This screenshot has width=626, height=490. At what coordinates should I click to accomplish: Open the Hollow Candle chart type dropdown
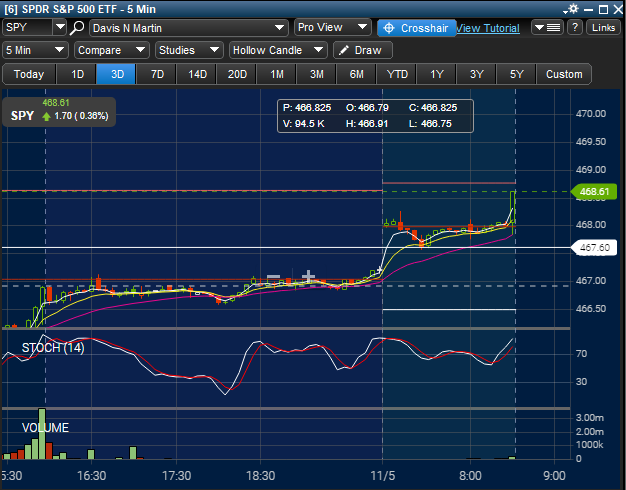(278, 50)
